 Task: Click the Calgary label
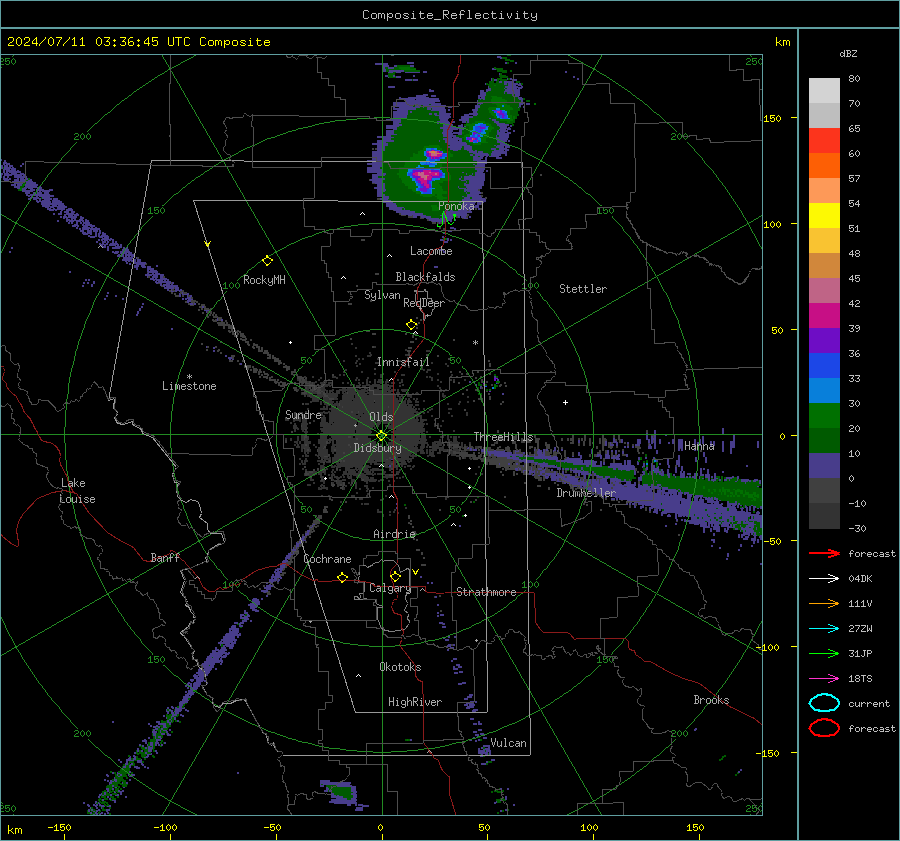(x=390, y=588)
